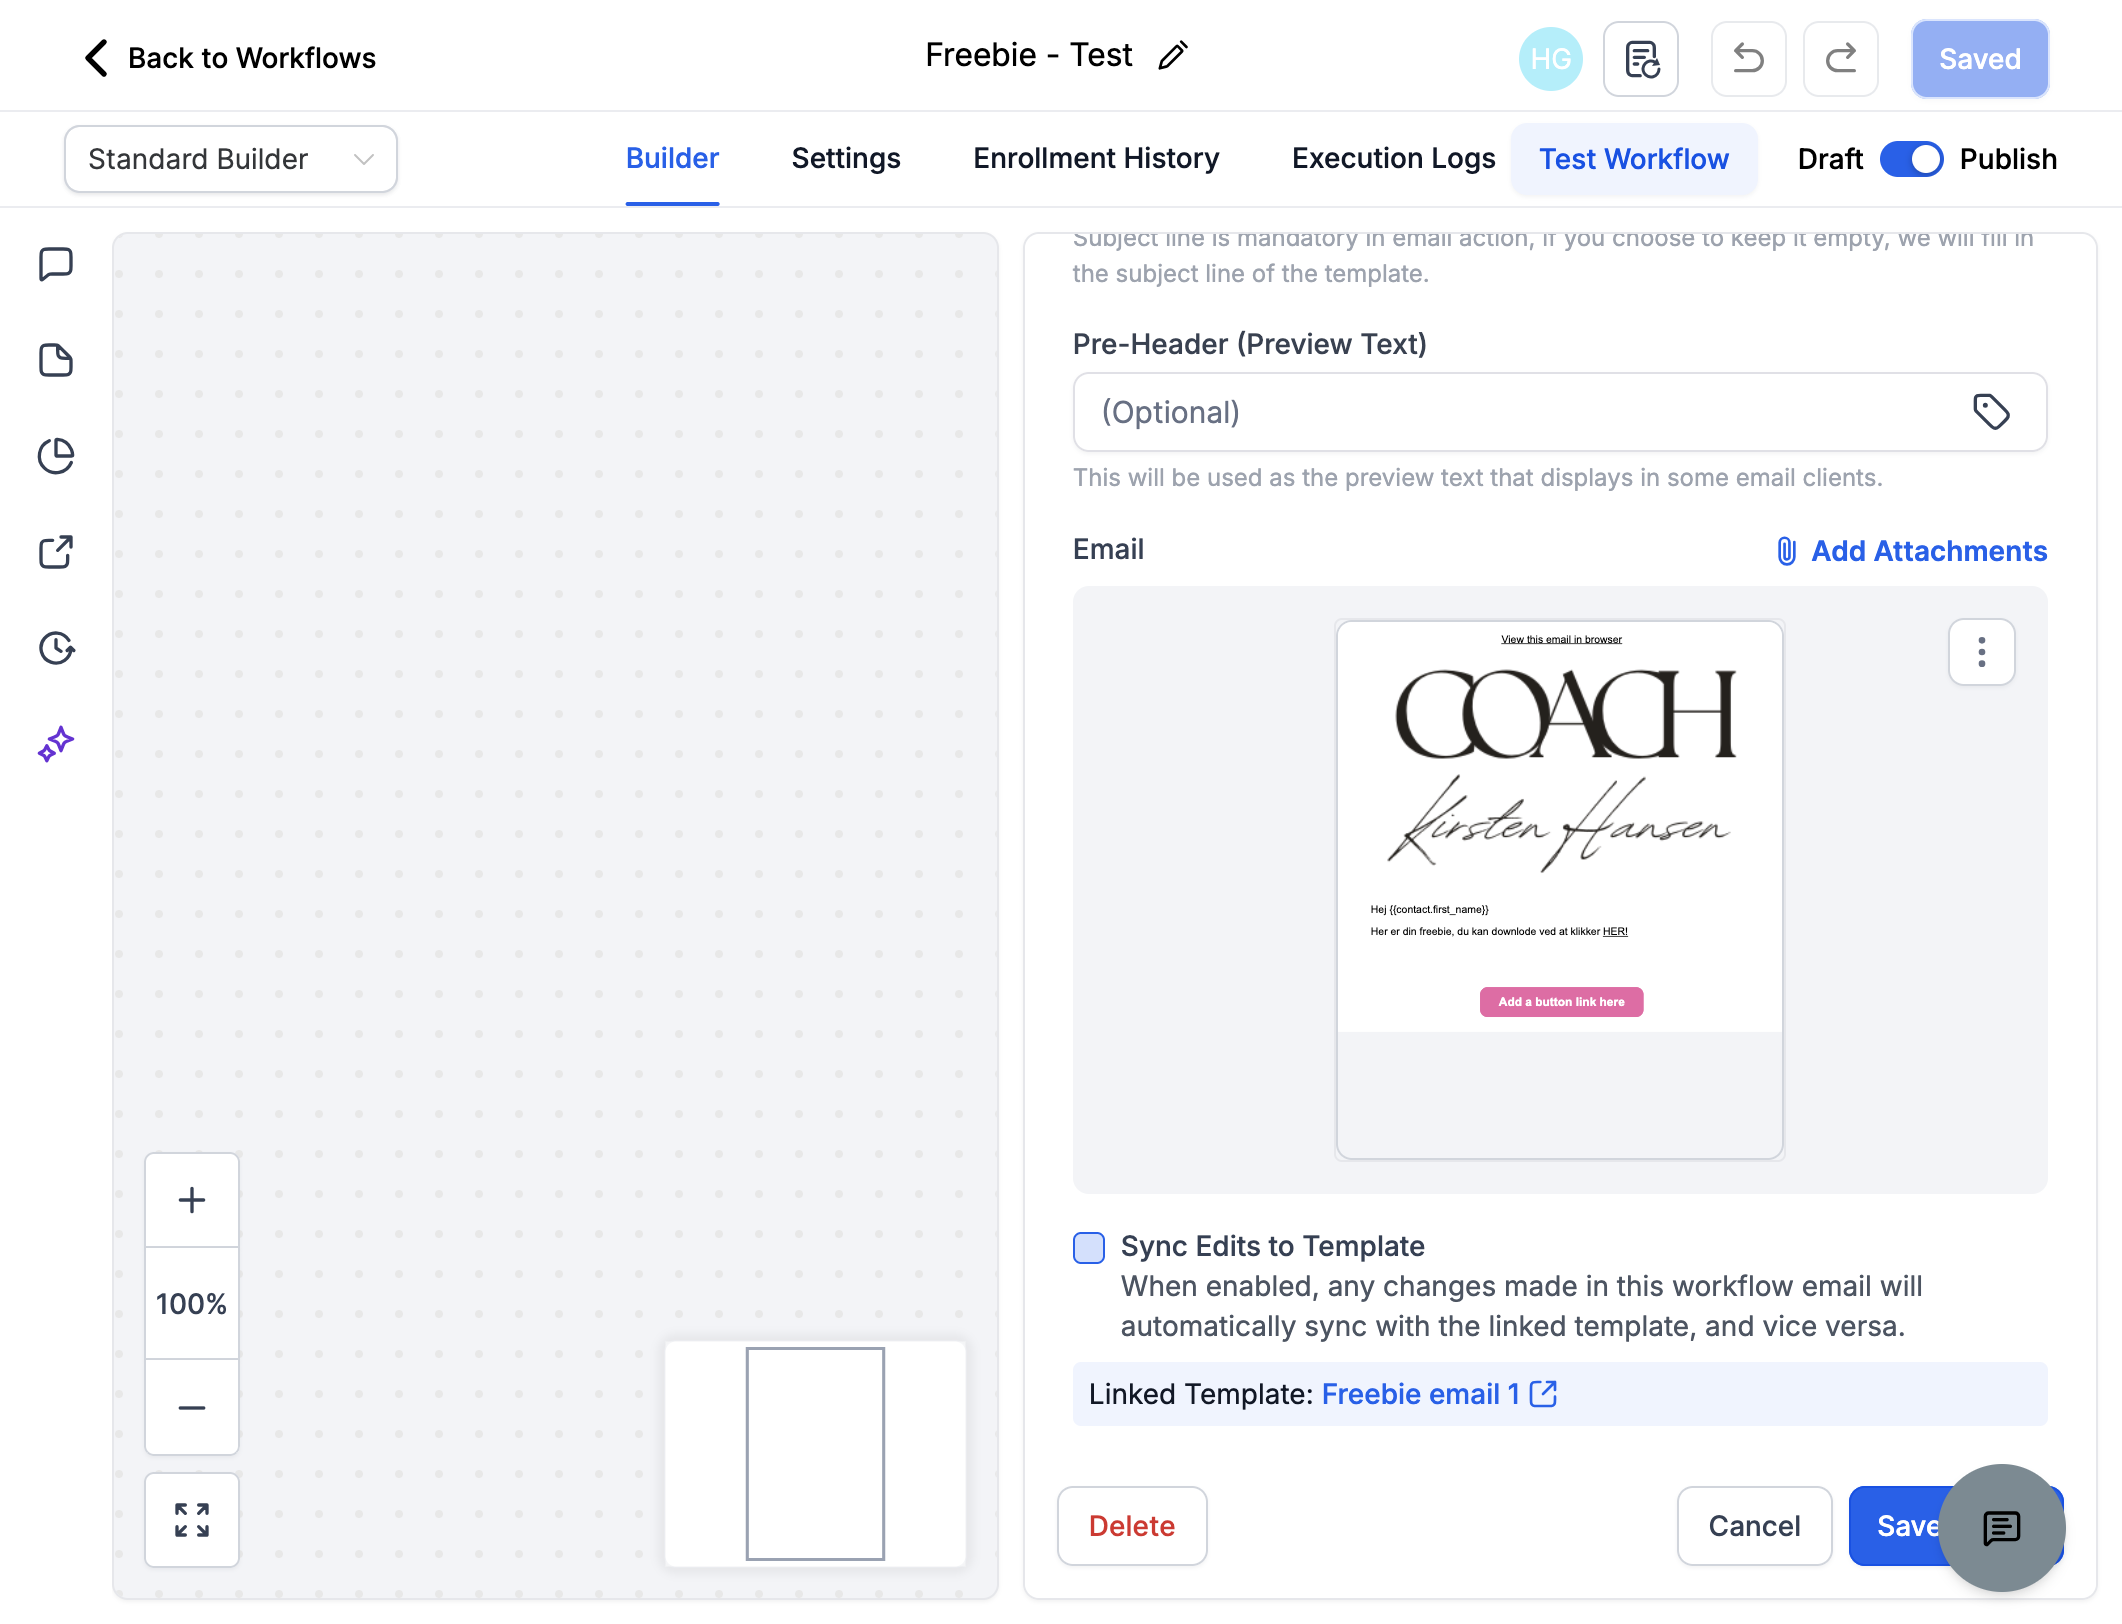
Task: Click the external link icon in the sidebar
Action: 56,552
